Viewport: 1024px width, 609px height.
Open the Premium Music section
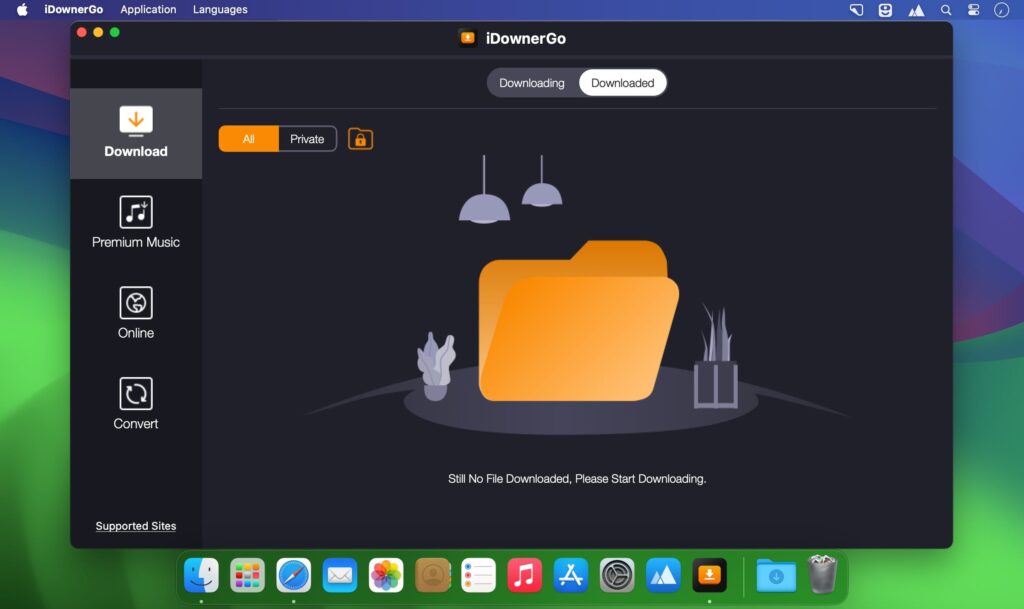pos(135,222)
